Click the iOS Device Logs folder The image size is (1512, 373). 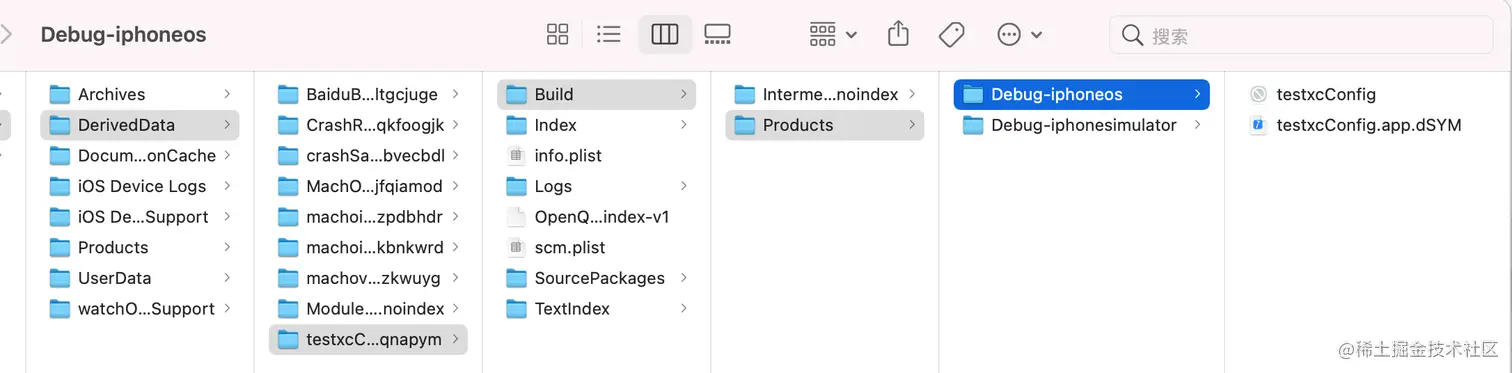[x=140, y=186]
